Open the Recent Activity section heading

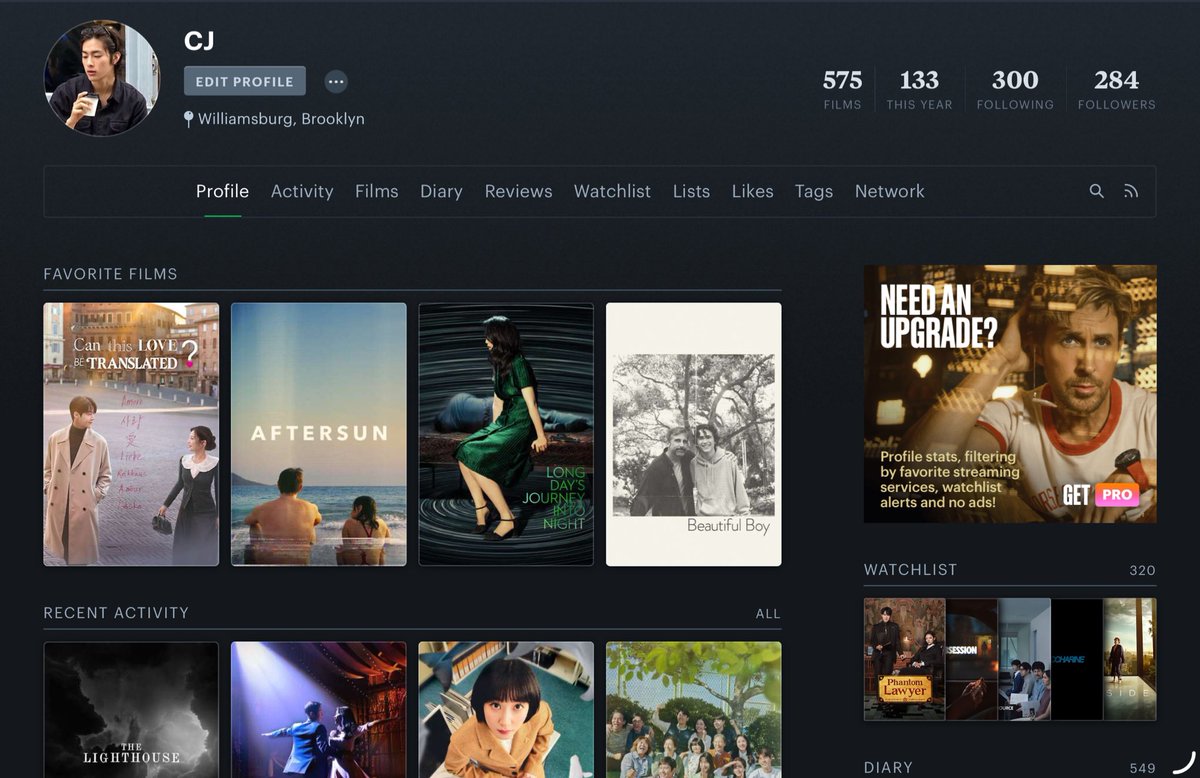[x=116, y=612]
